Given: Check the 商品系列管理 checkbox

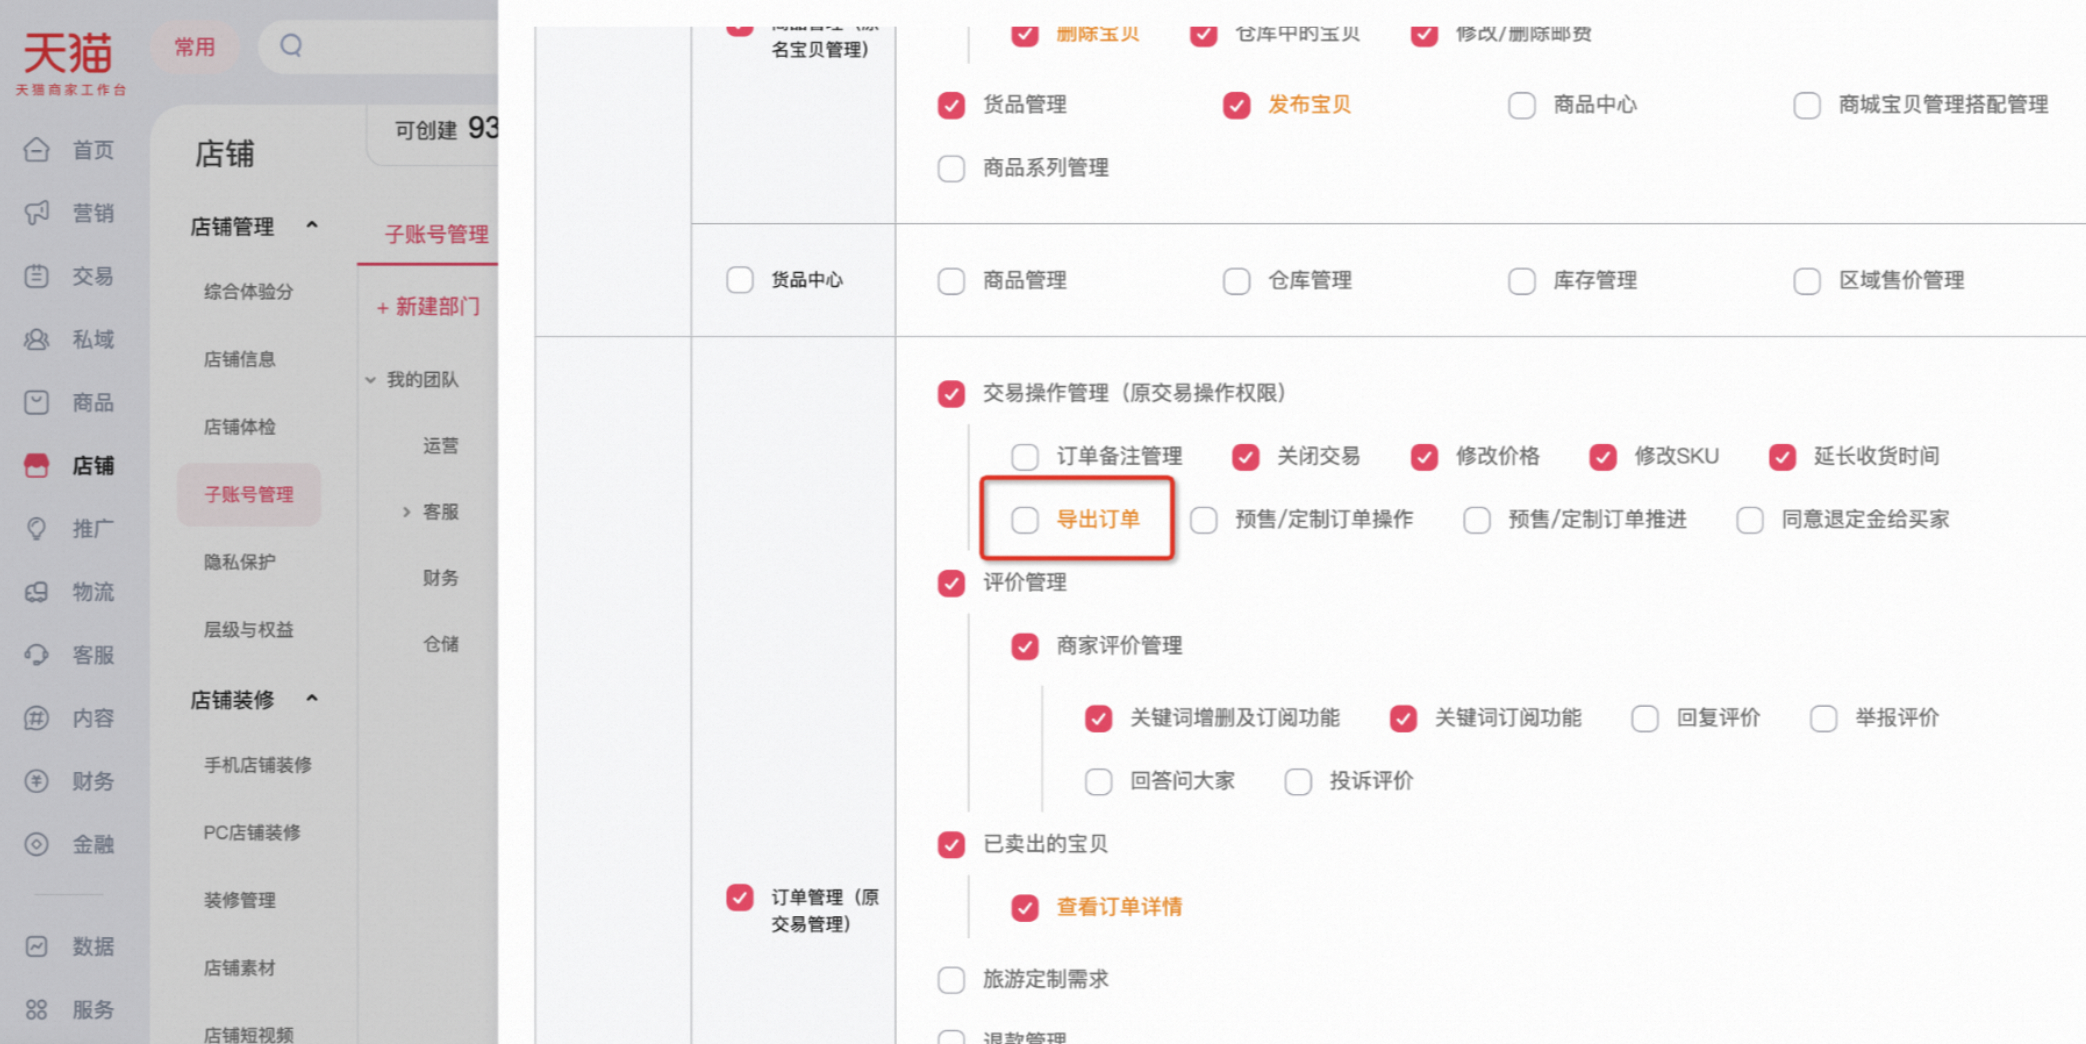Looking at the screenshot, I should click(x=951, y=168).
